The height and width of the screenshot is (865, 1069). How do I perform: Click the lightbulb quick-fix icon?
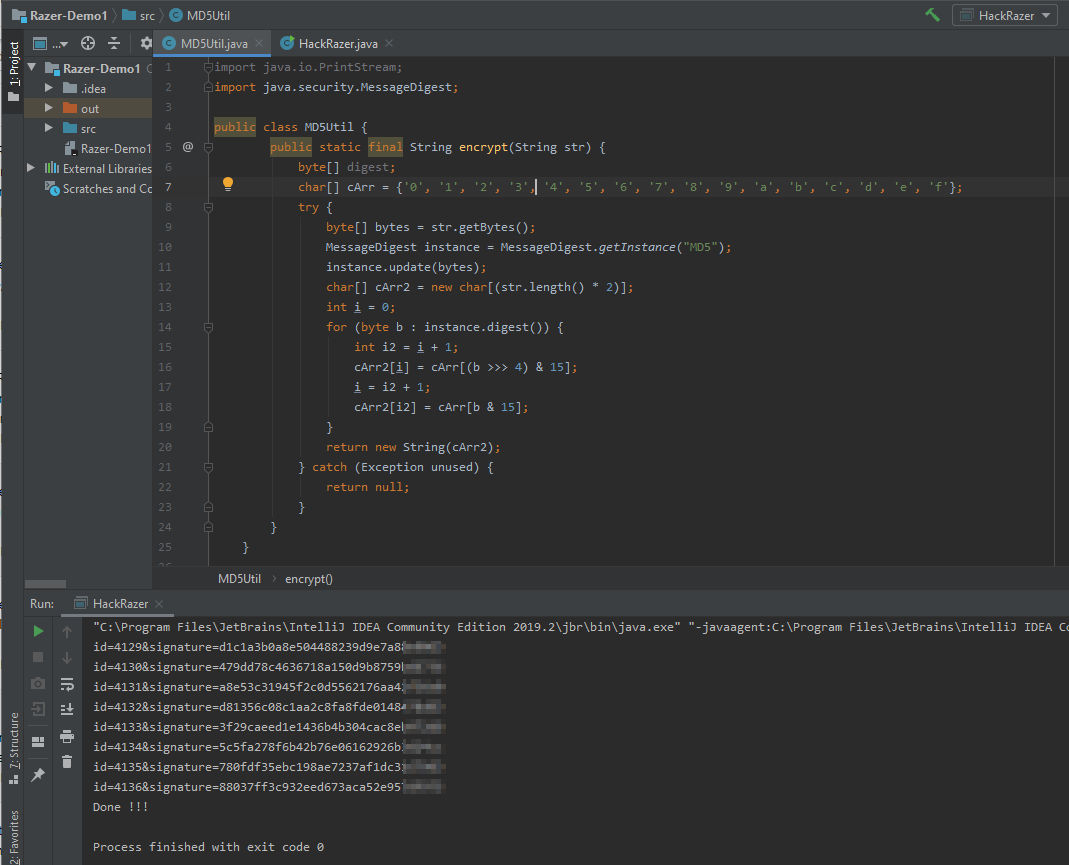[x=228, y=184]
